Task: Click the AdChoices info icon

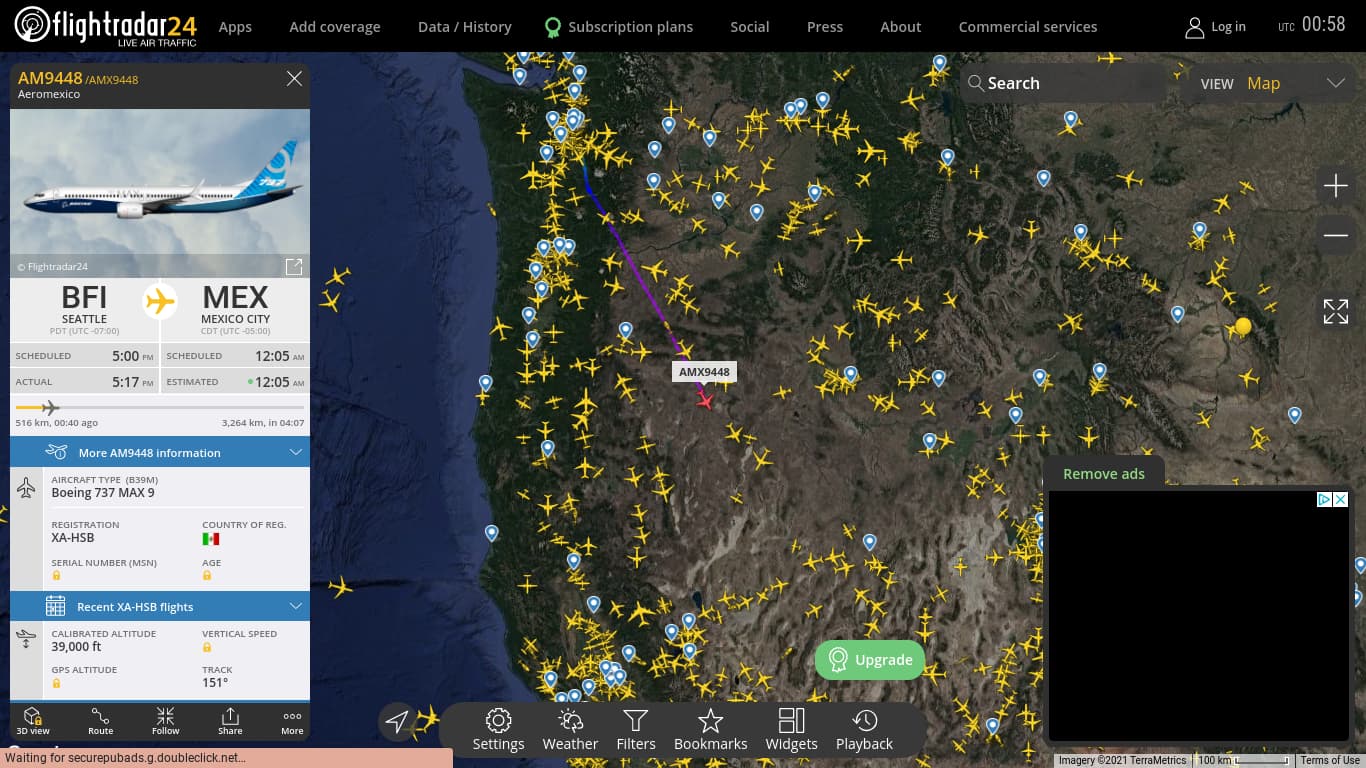Action: (1324, 499)
